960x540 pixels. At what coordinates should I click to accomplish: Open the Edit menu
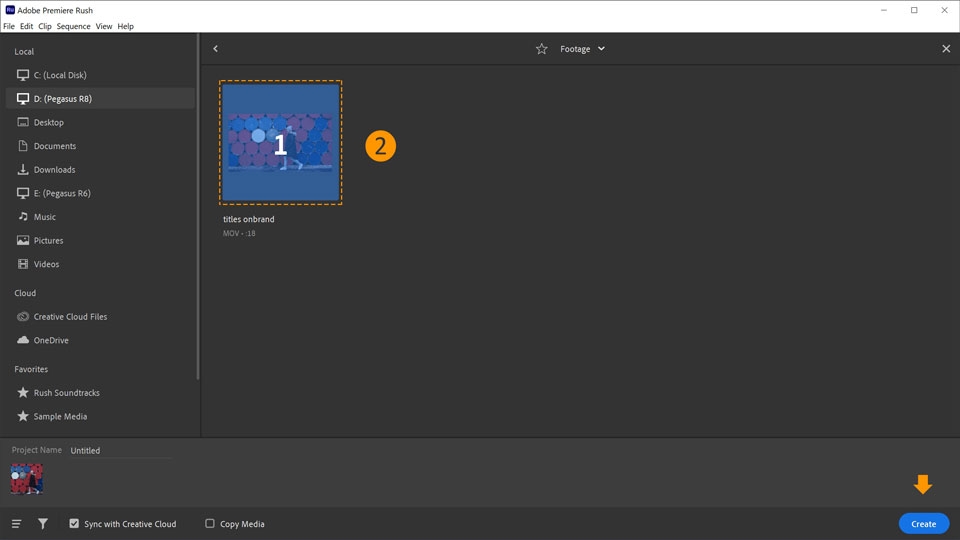pos(26,26)
